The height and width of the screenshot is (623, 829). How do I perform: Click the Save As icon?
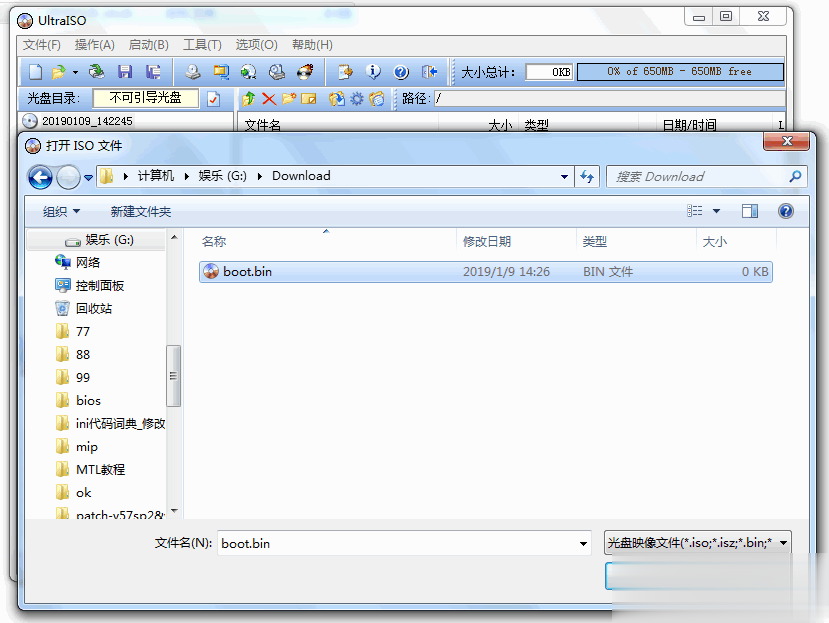tap(153, 71)
